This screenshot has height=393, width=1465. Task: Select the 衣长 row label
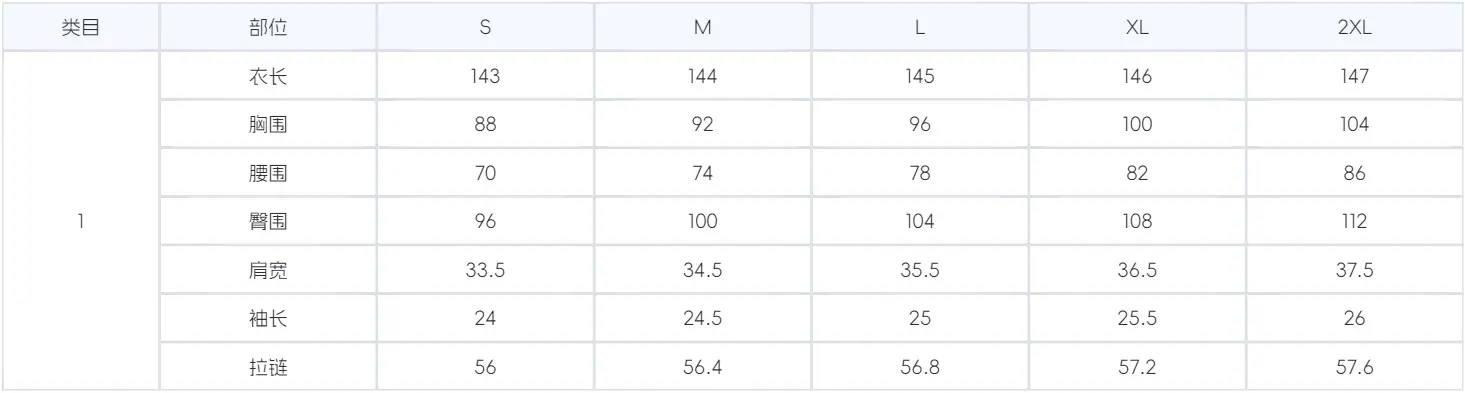pos(268,77)
